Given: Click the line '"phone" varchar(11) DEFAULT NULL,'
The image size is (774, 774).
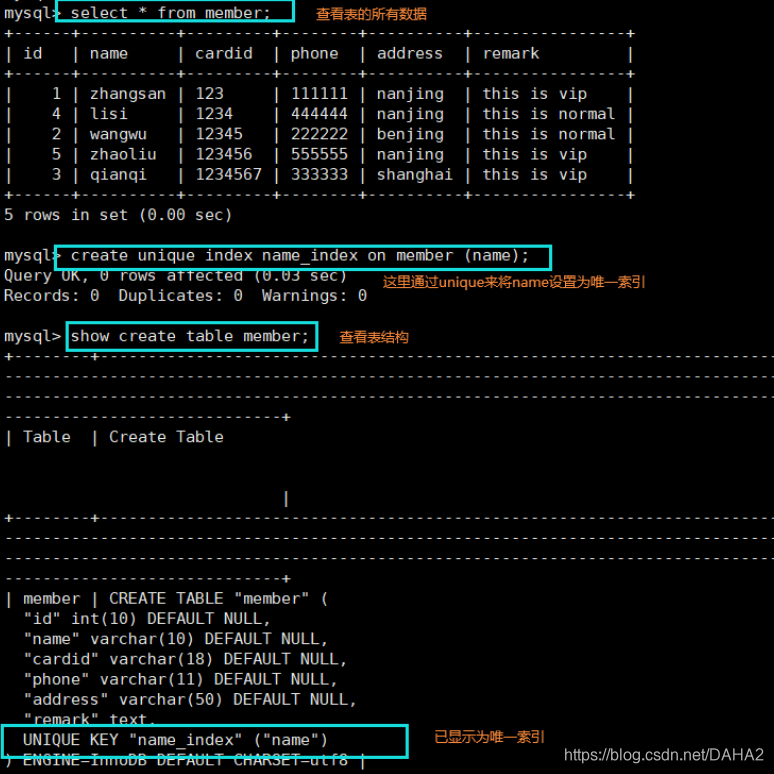Looking at the screenshot, I should click(180, 680).
